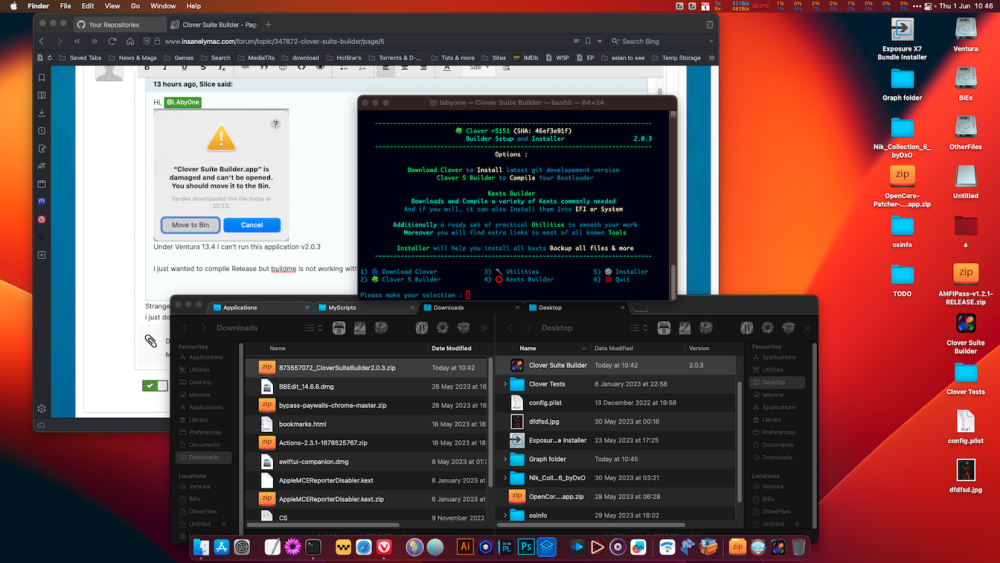Open Photoshop from the Dock
This screenshot has width=1000, height=563.
tap(526, 547)
